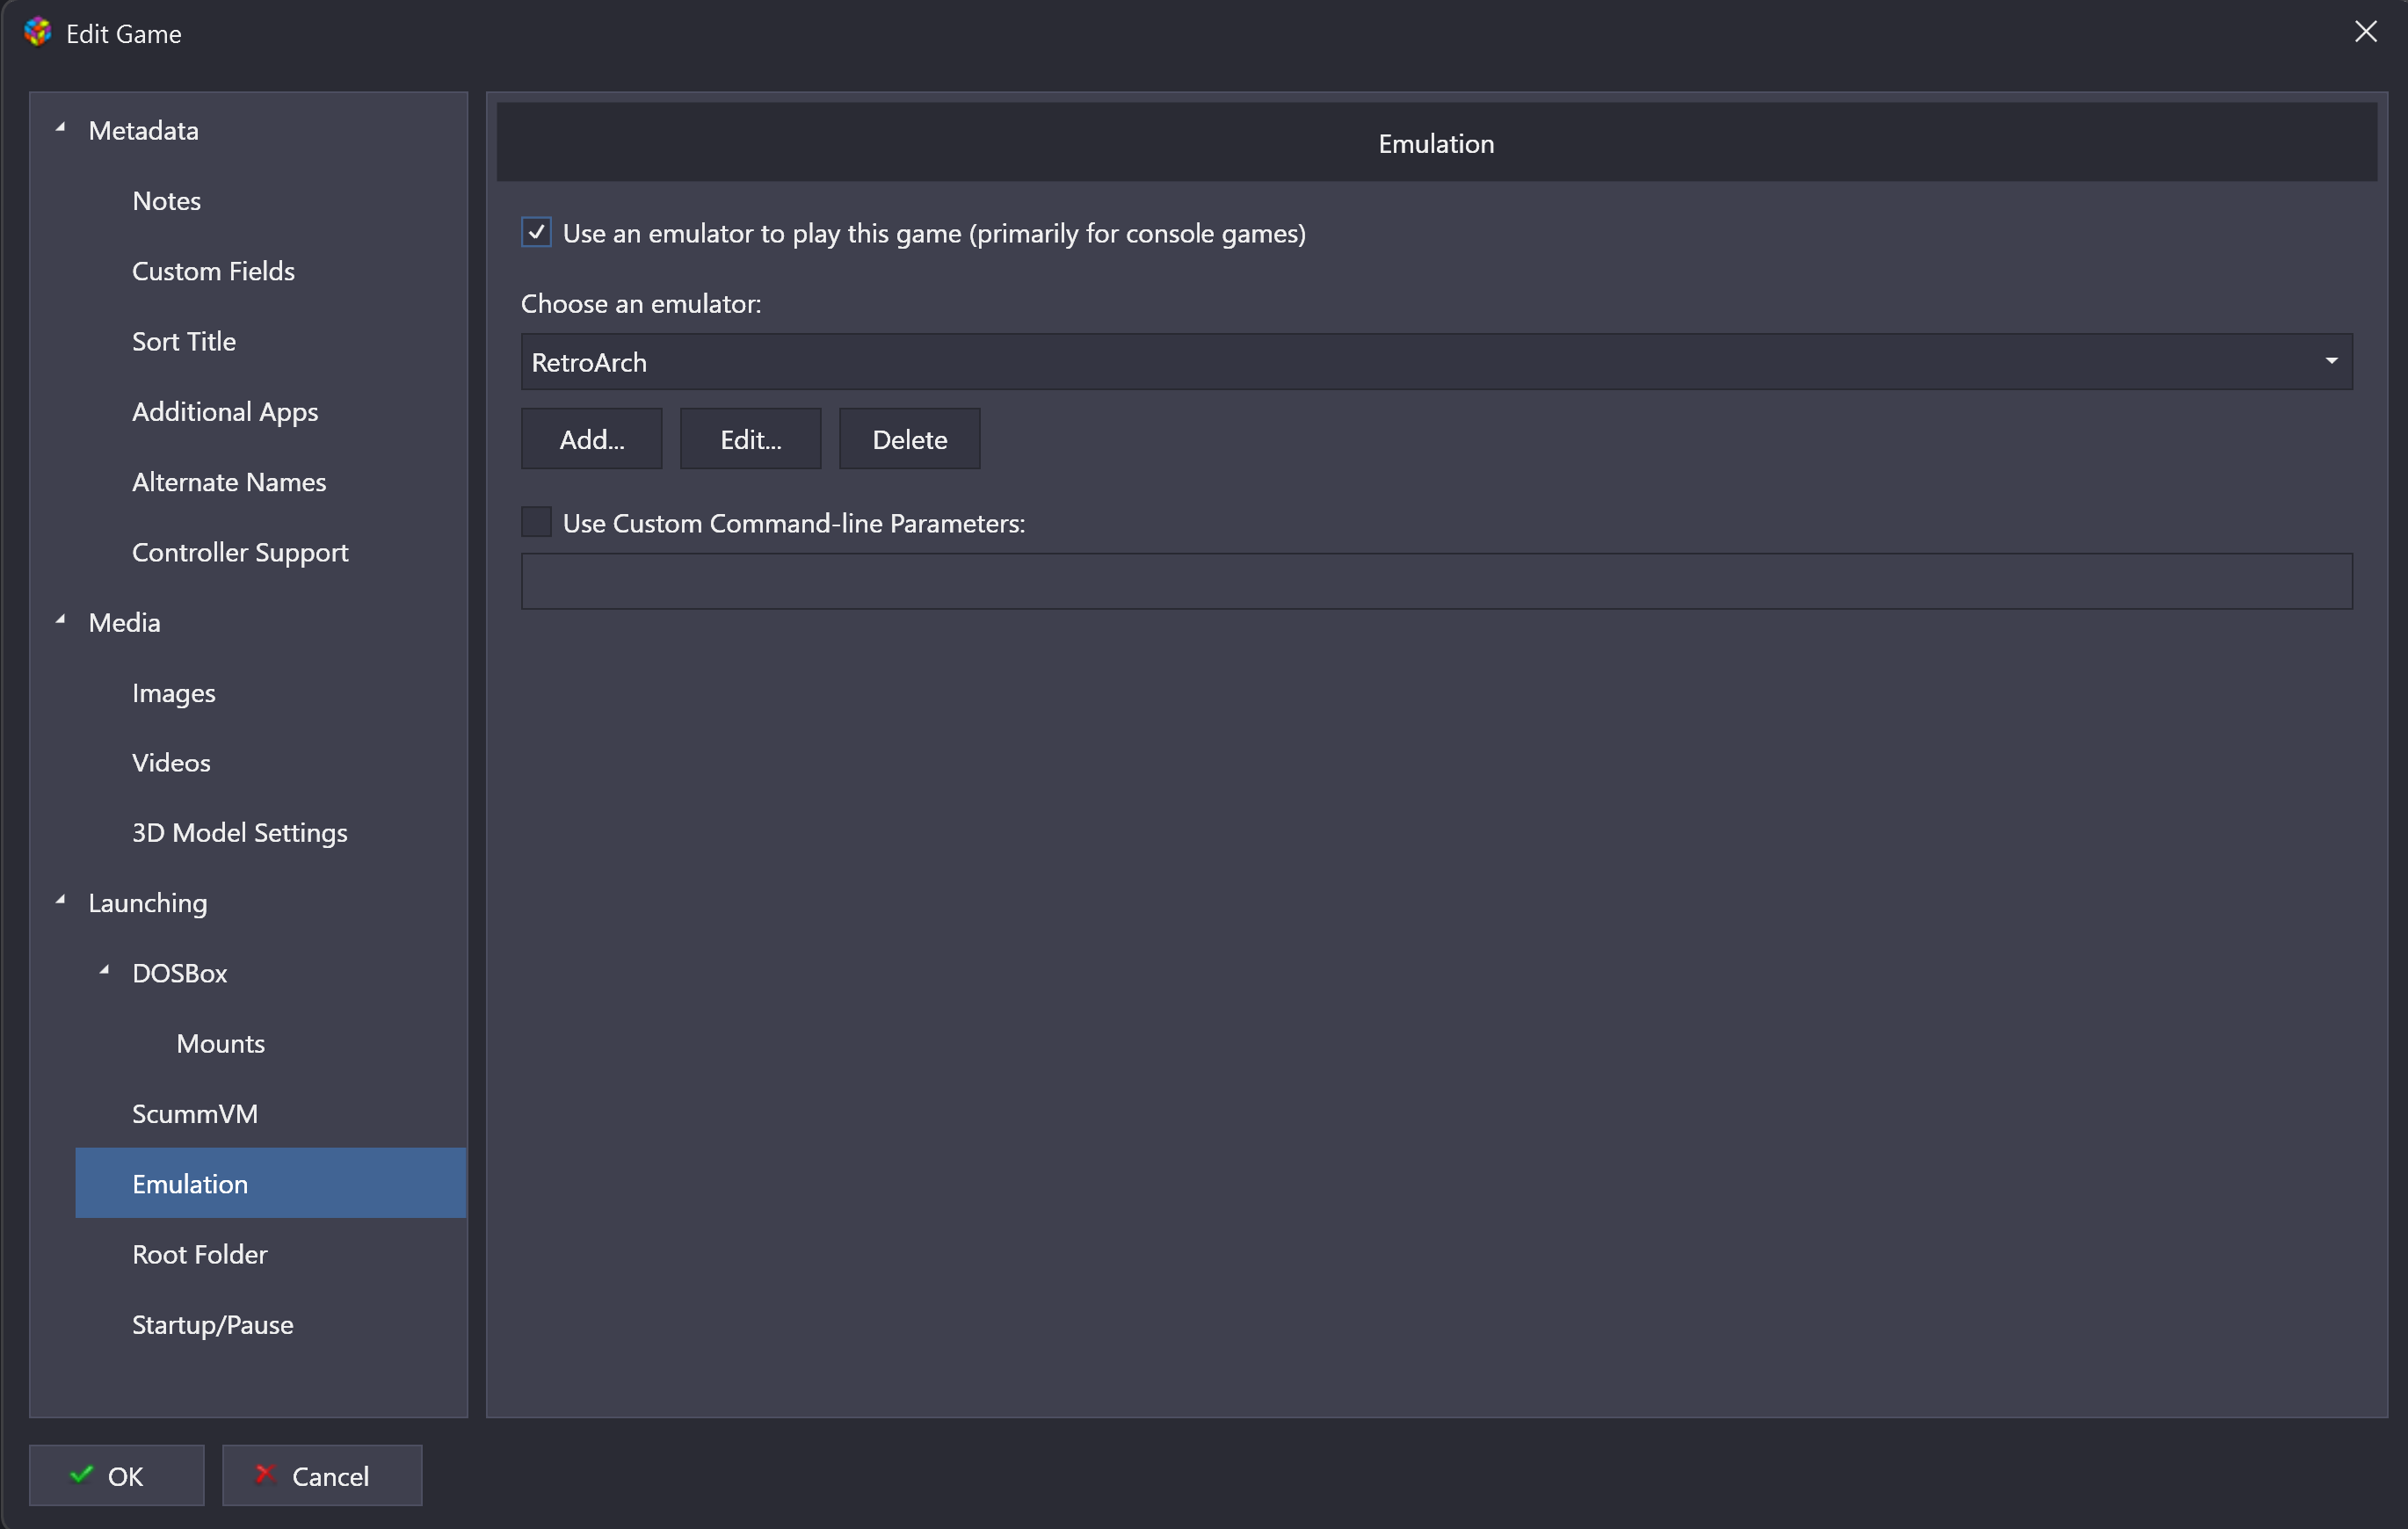Click the Edit... emulator button
Viewport: 2408px width, 1529px height.
(x=750, y=439)
